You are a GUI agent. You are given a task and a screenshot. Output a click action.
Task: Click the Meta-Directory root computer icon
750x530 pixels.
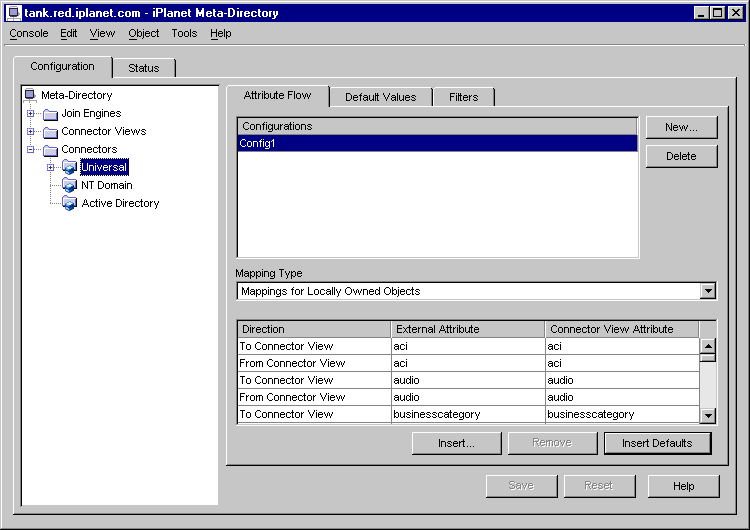point(30,95)
